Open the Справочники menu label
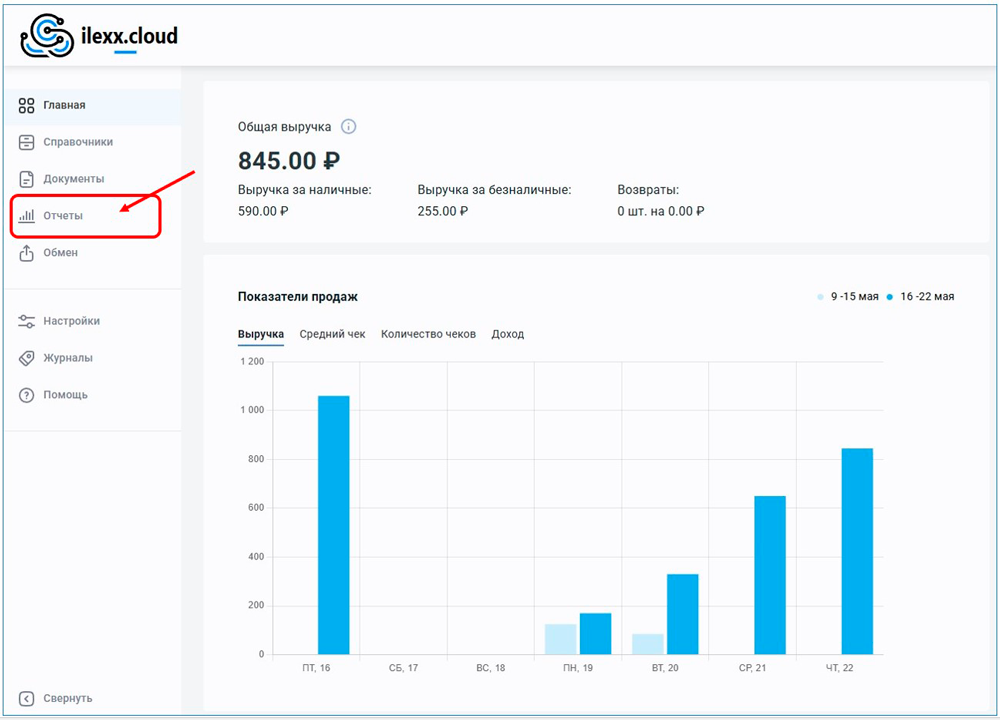 pos(78,143)
